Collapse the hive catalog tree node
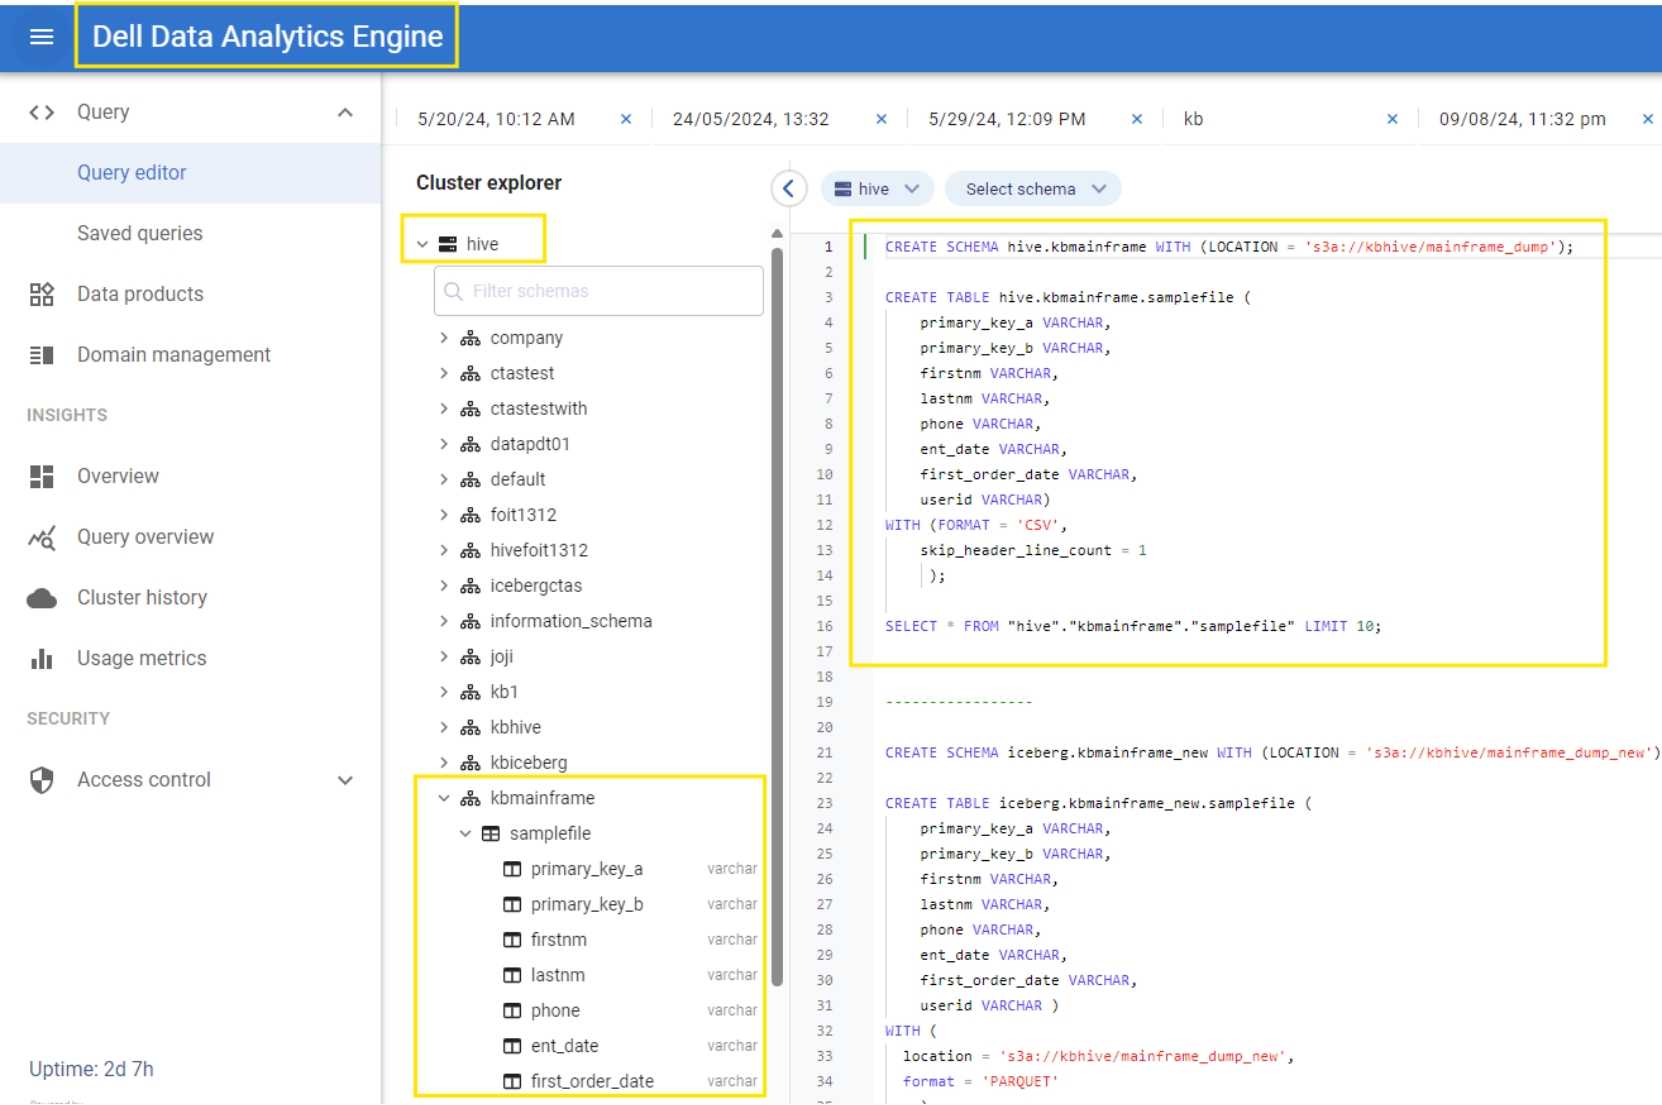Image resolution: width=1662 pixels, height=1105 pixels. (422, 244)
